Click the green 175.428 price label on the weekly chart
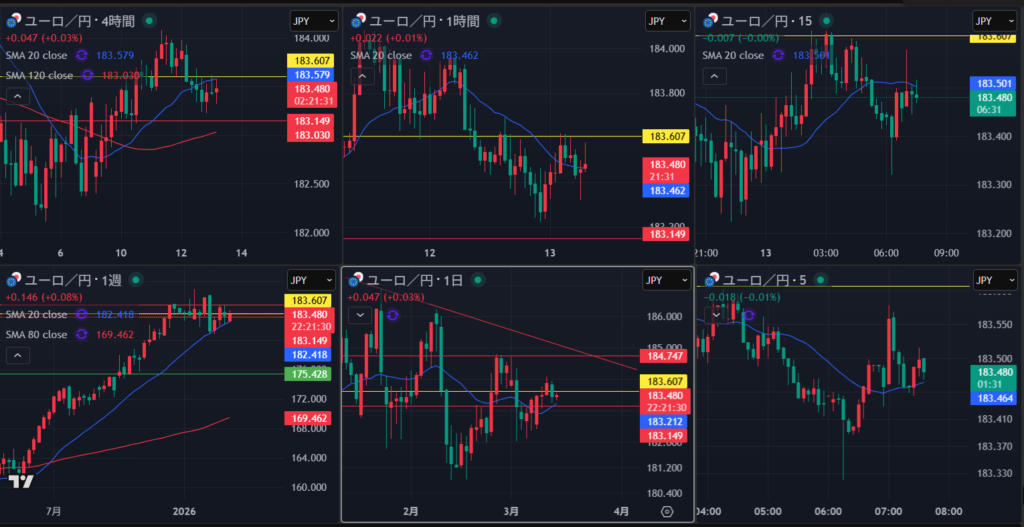Viewport: 1024px width, 527px height. pos(308,374)
